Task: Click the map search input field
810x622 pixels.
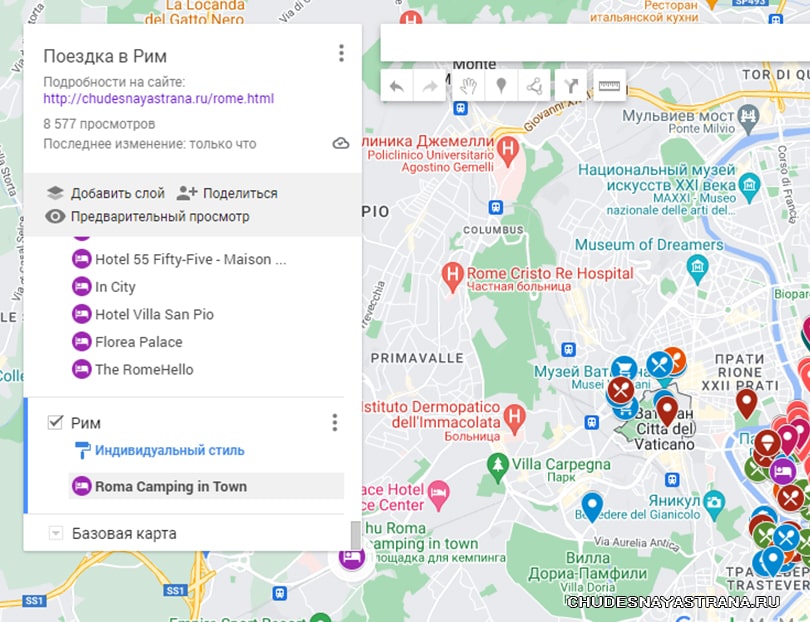Action: coord(595,42)
